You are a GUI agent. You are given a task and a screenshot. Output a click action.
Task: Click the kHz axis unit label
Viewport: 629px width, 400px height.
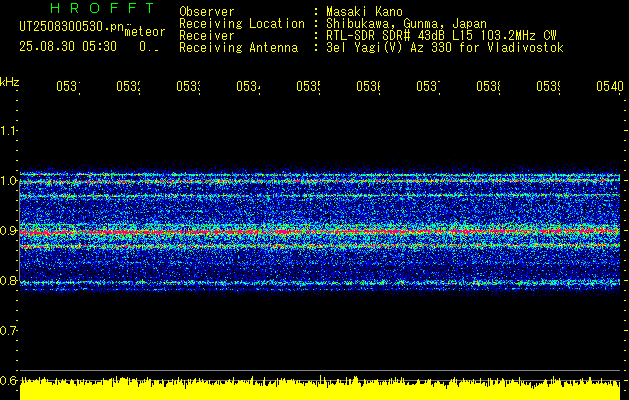tap(9, 82)
